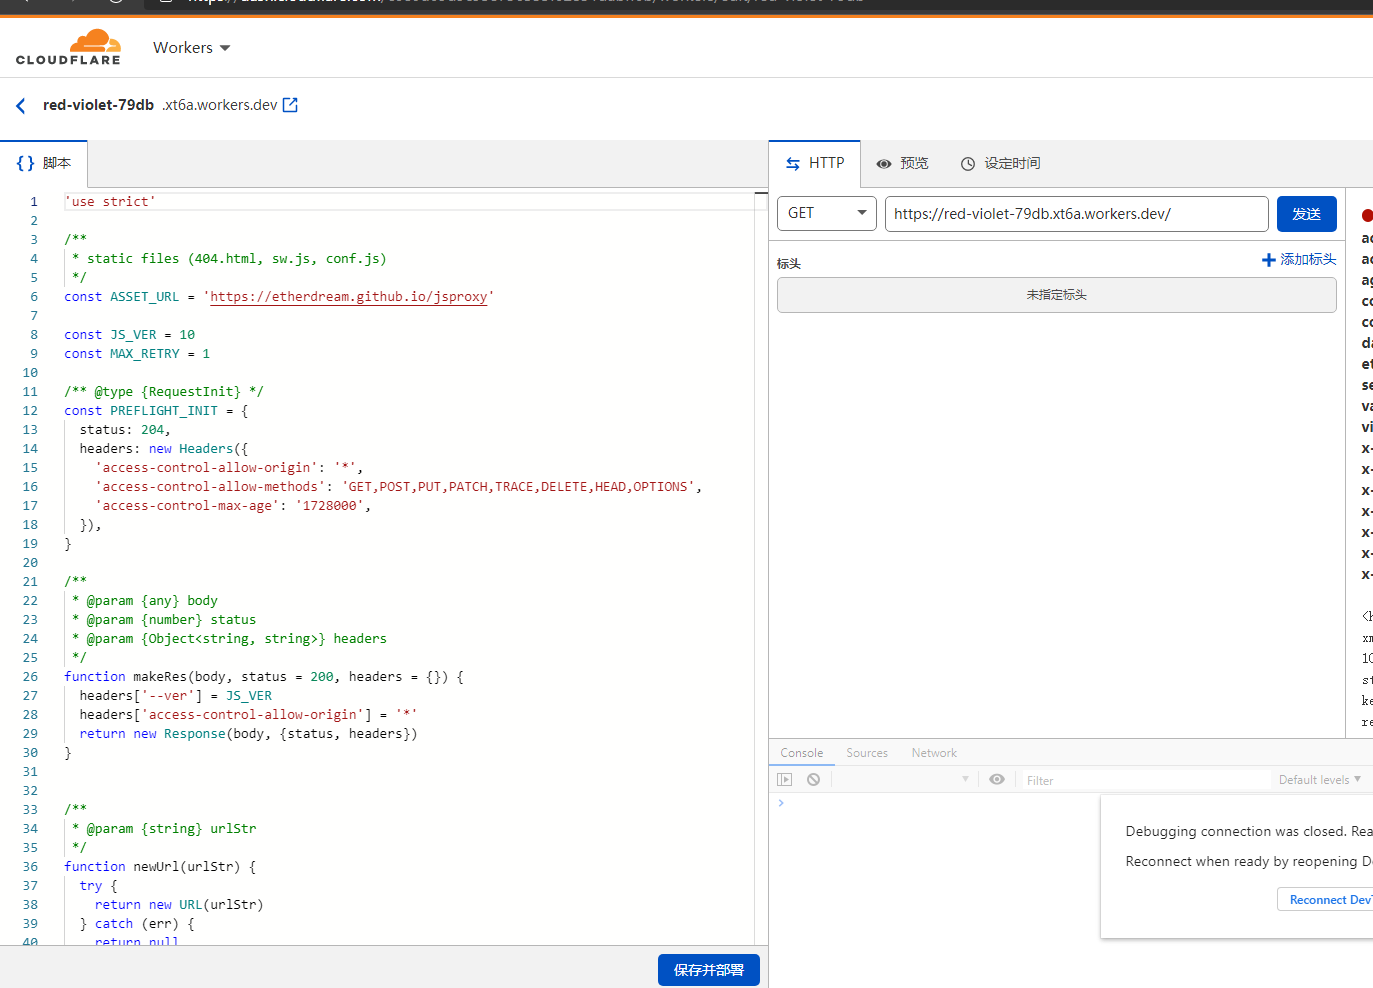
Task: Click the request URL input field
Action: (x=1076, y=214)
